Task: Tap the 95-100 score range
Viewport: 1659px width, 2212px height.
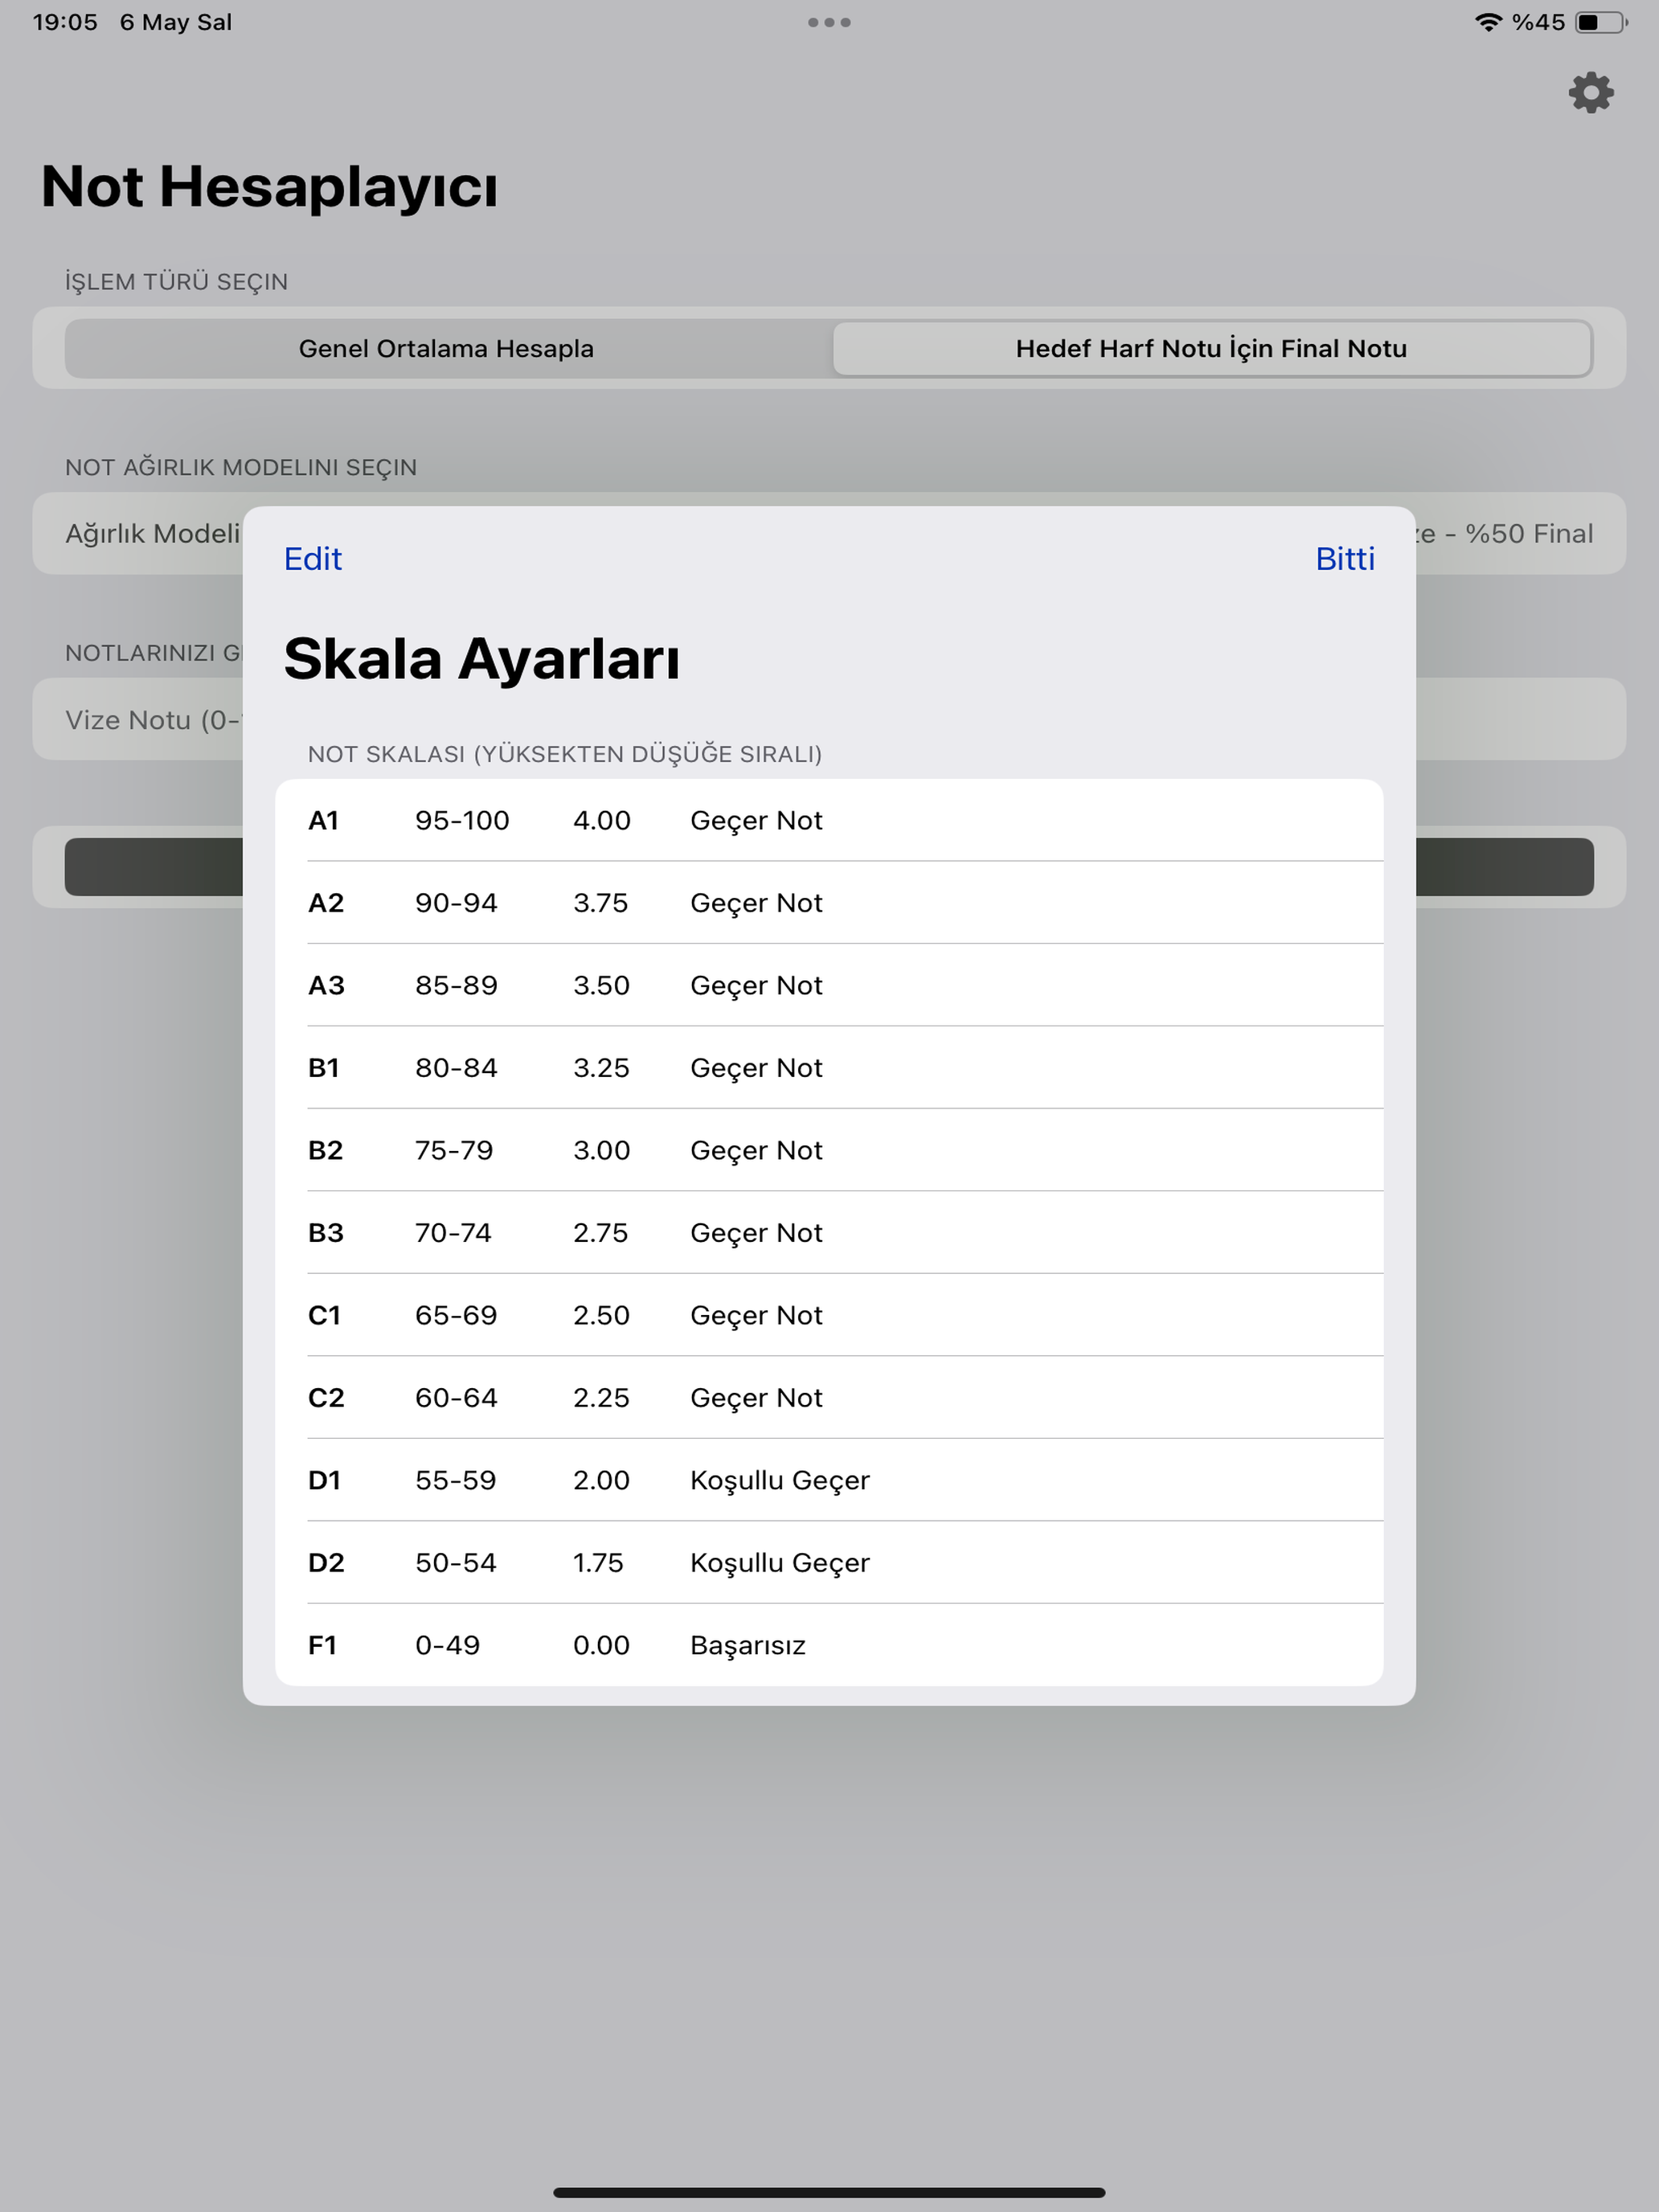Action: 462,820
